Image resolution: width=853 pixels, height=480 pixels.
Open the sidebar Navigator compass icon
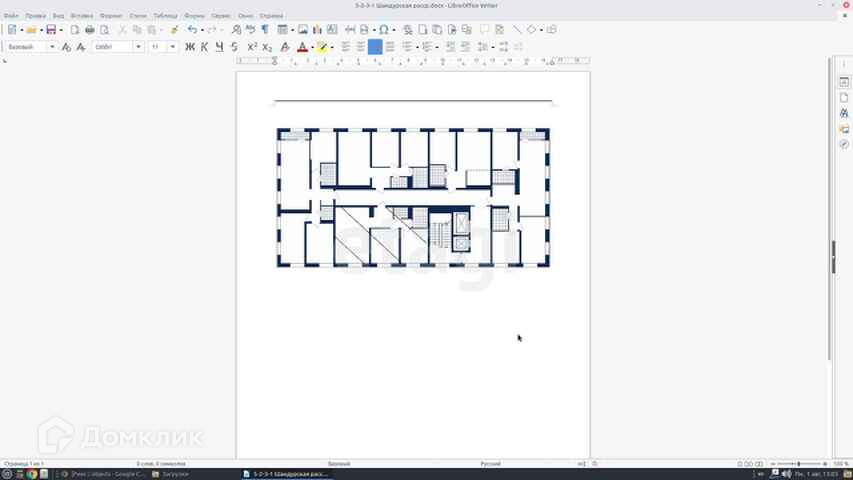point(844,145)
